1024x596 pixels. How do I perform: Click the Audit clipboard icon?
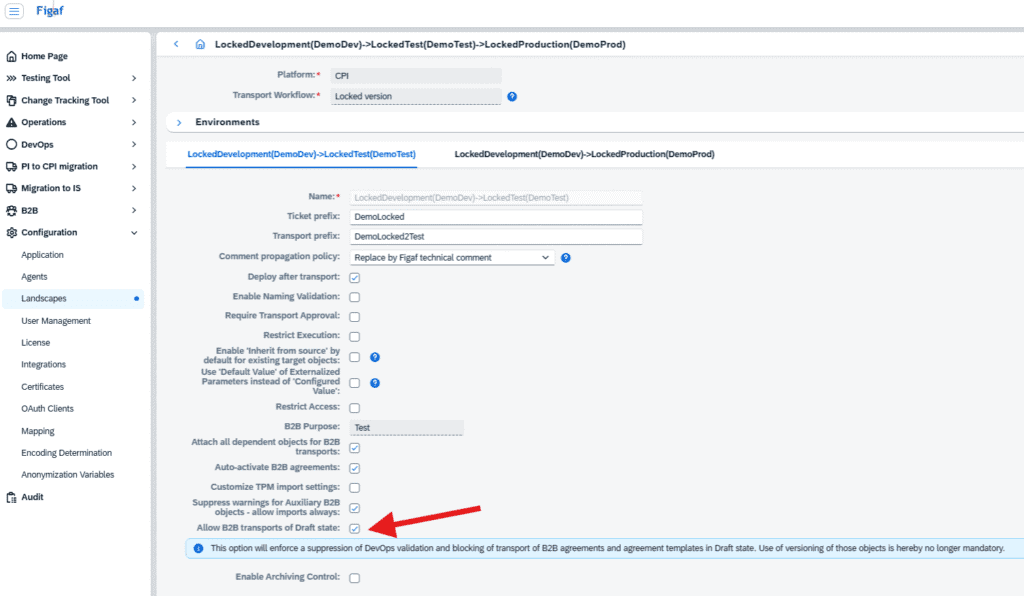(x=11, y=497)
